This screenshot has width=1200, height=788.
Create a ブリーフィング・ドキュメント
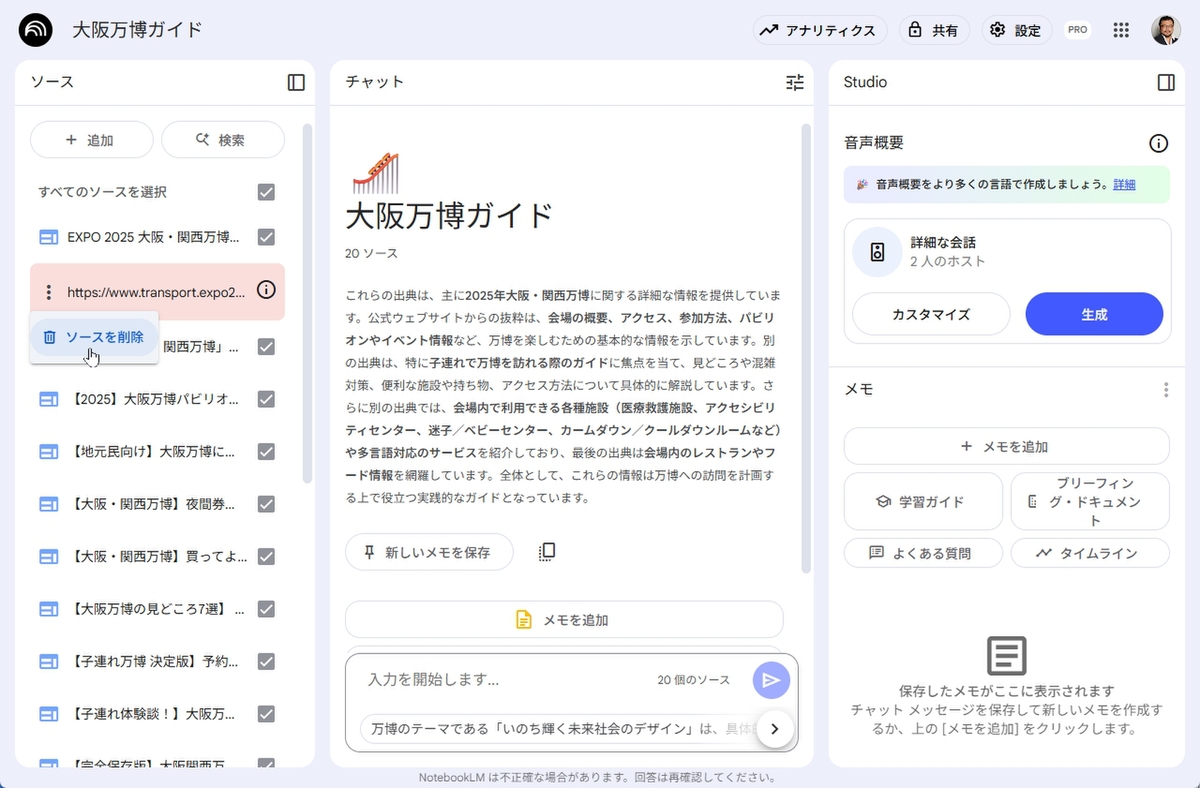pos(1090,501)
